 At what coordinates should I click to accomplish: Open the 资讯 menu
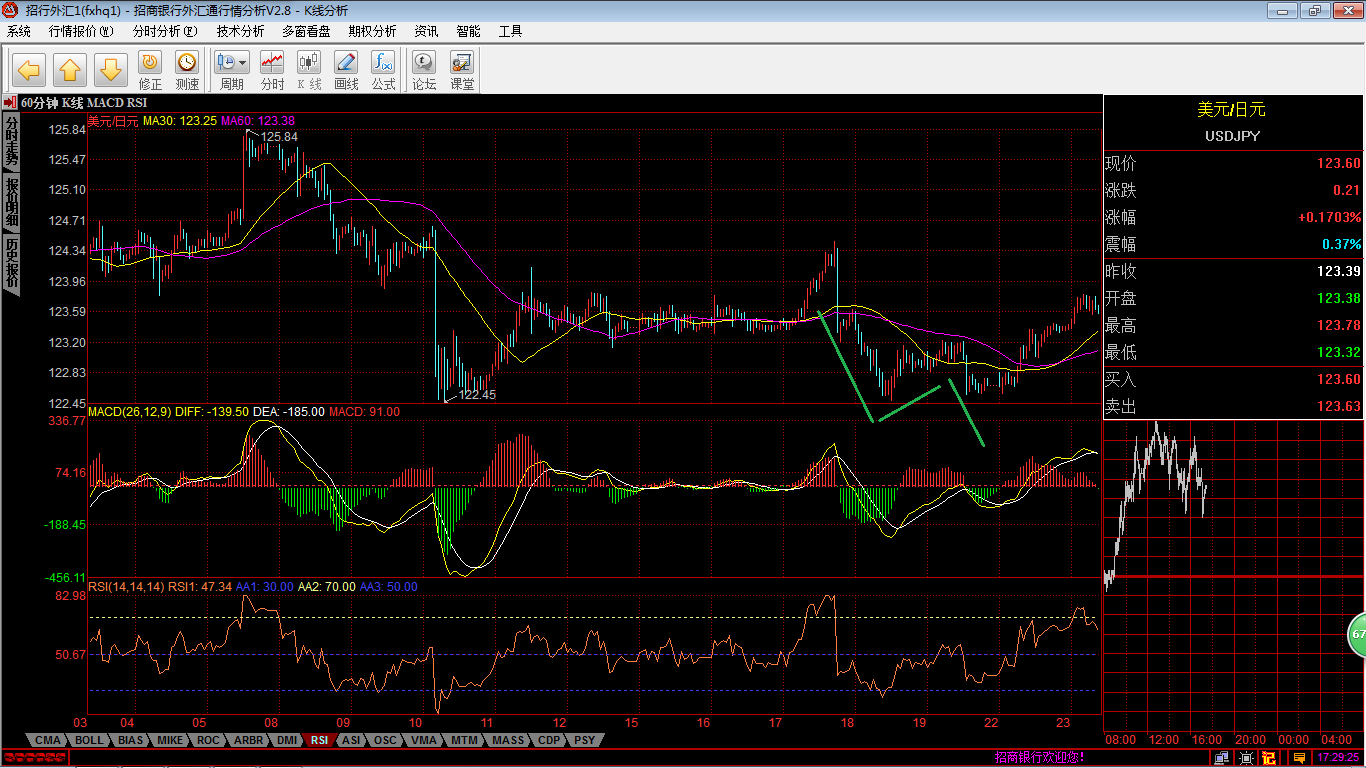coord(426,31)
